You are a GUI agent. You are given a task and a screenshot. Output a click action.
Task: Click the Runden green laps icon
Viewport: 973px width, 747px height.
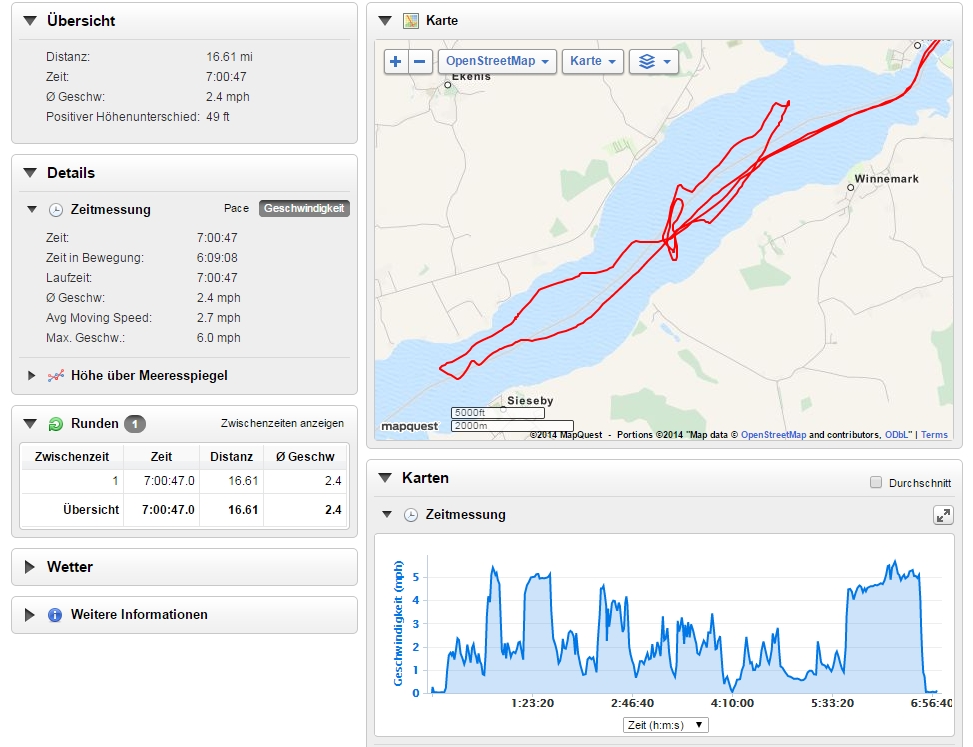56,424
